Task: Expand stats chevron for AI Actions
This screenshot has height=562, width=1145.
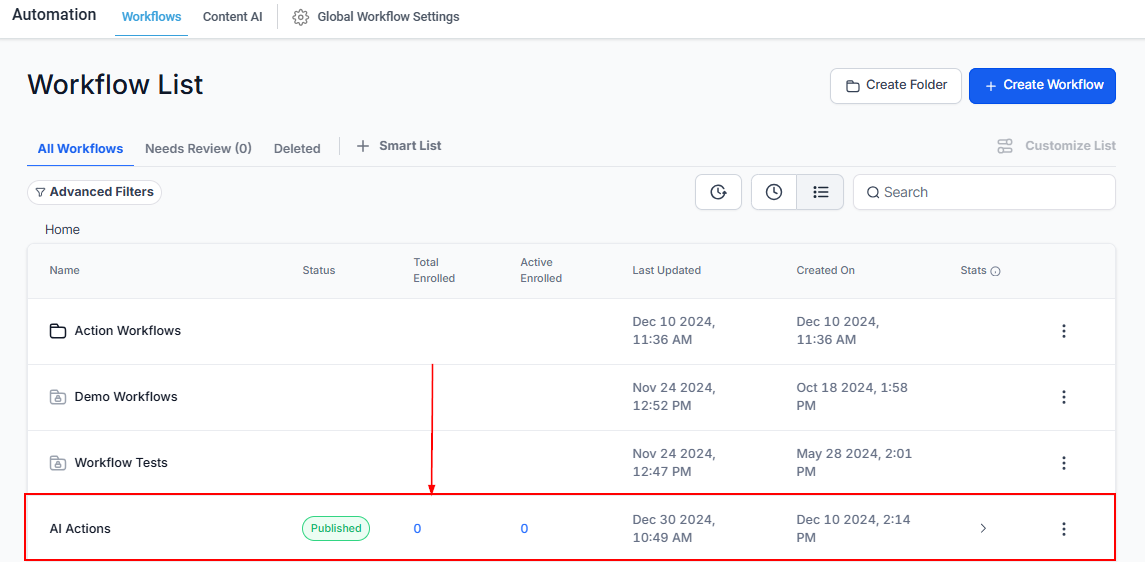Action: [x=983, y=529]
